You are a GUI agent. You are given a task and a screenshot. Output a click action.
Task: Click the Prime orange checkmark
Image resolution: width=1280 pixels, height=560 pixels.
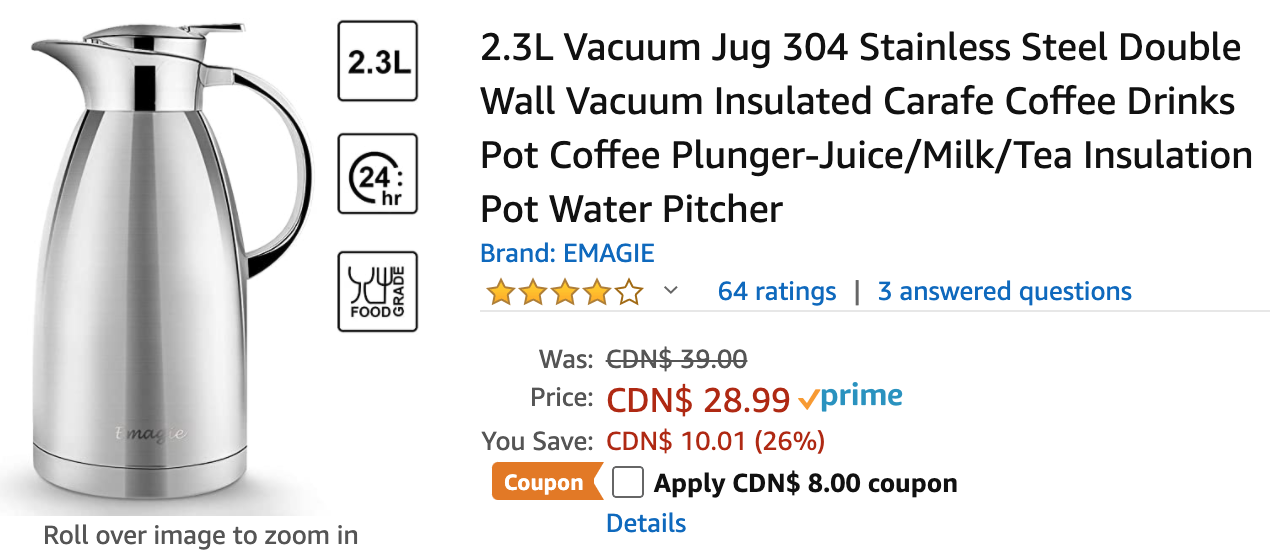tap(808, 400)
